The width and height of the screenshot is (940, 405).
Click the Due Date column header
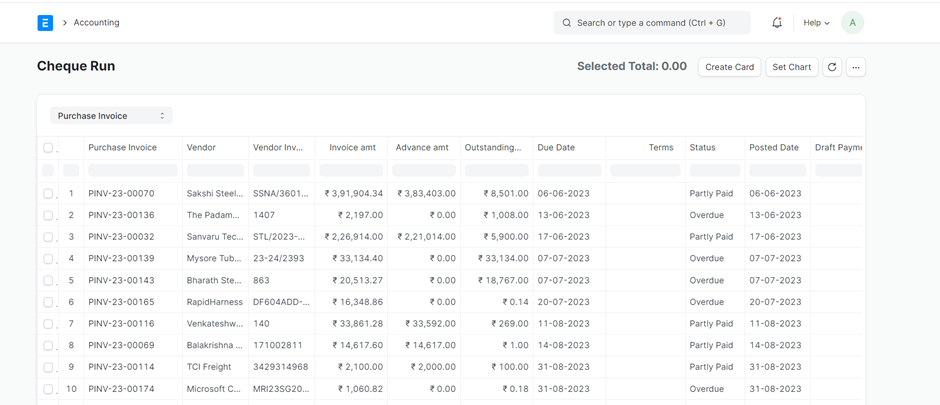pyautogui.click(x=556, y=148)
